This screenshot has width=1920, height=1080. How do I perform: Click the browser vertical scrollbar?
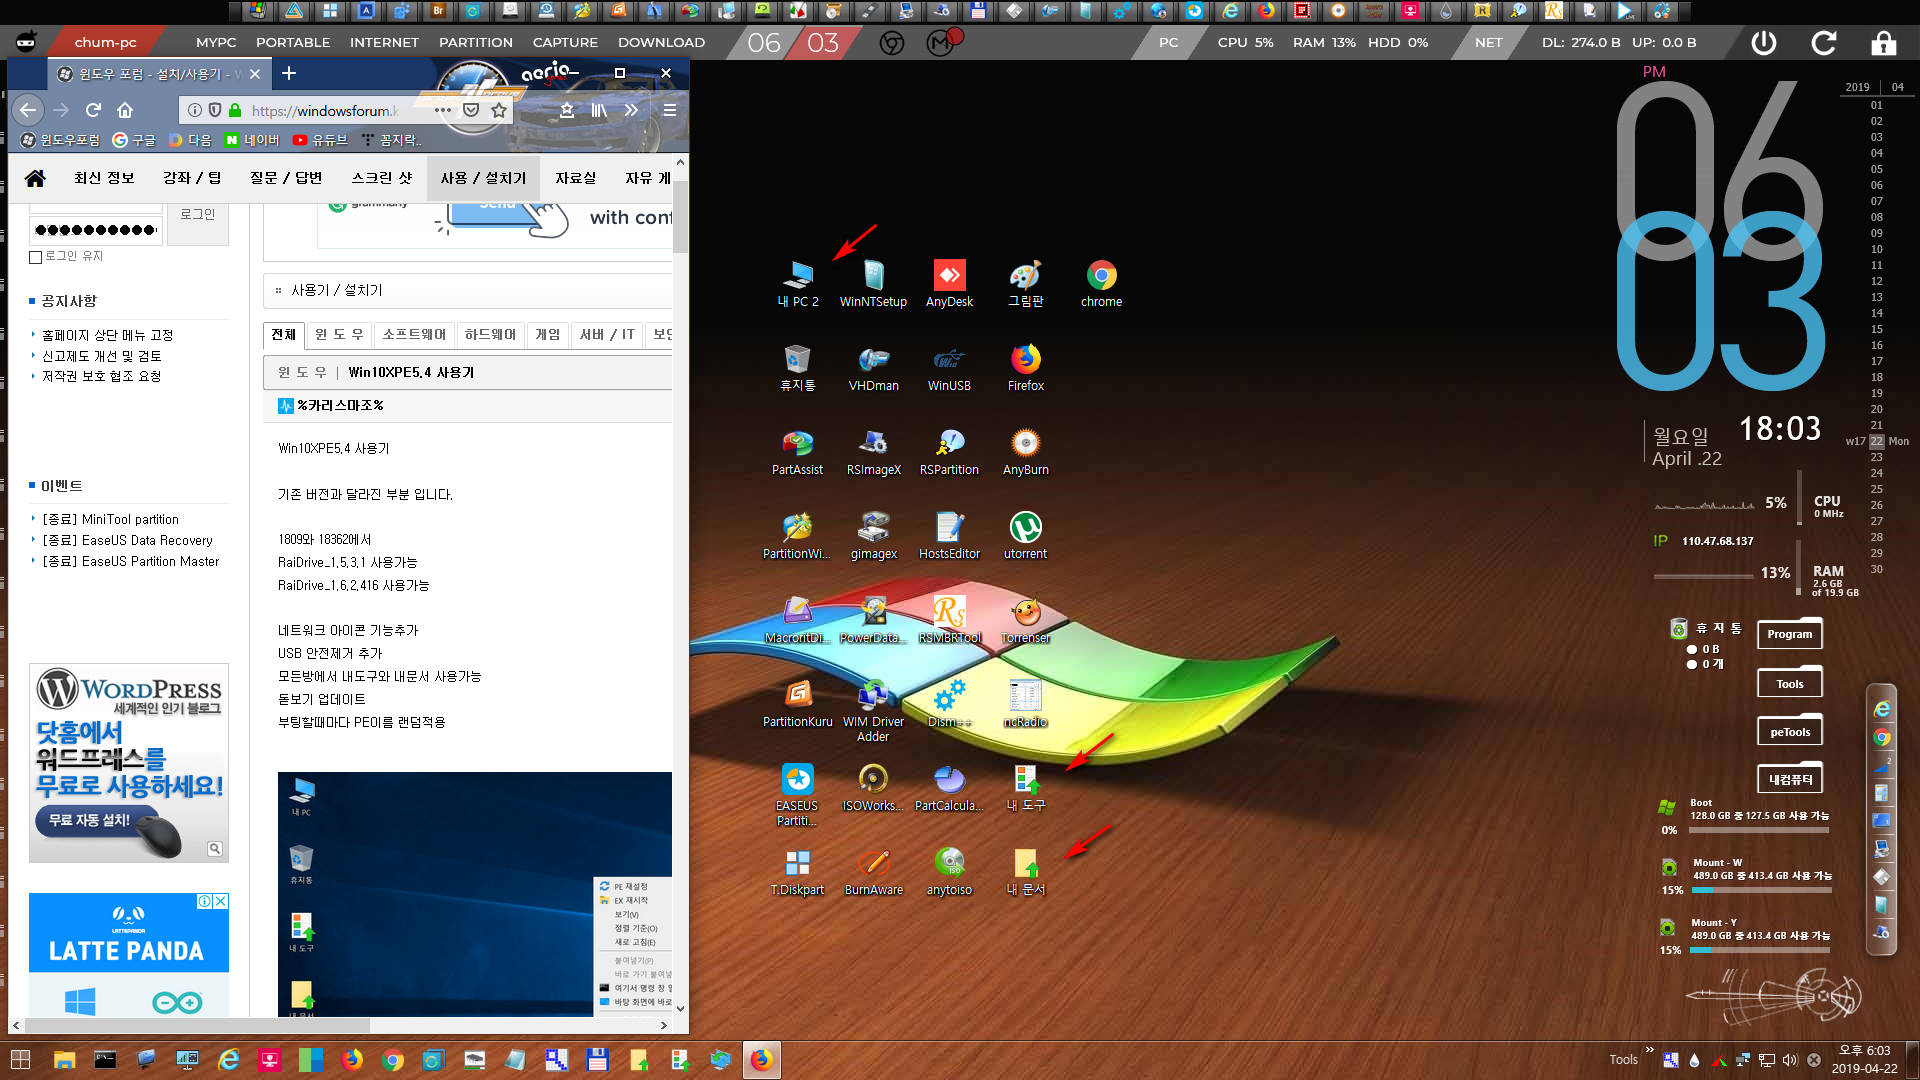(681, 216)
